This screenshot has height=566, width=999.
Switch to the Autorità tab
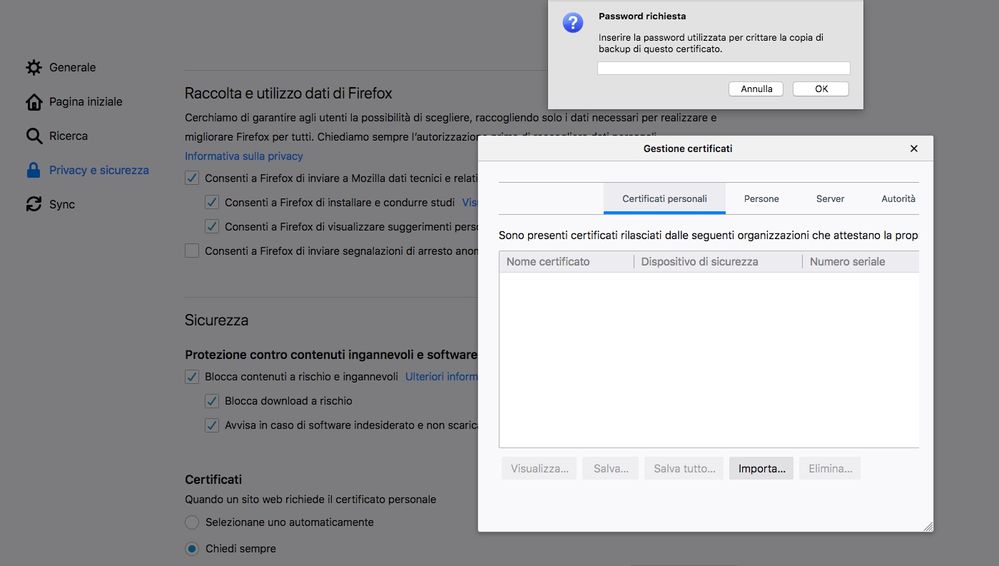[897, 199]
